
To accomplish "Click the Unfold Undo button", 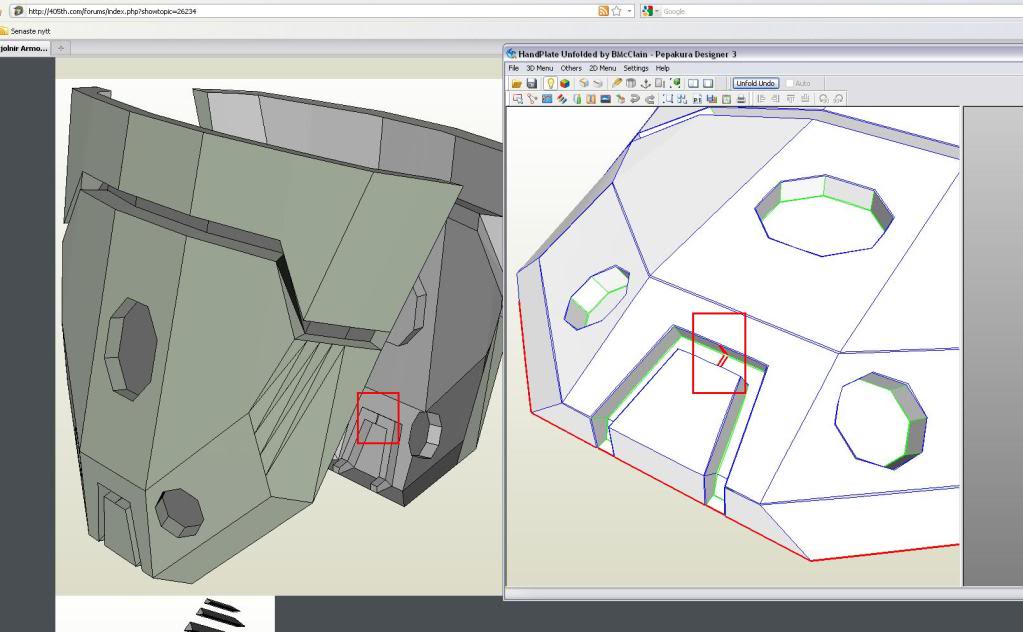I will (x=756, y=83).
